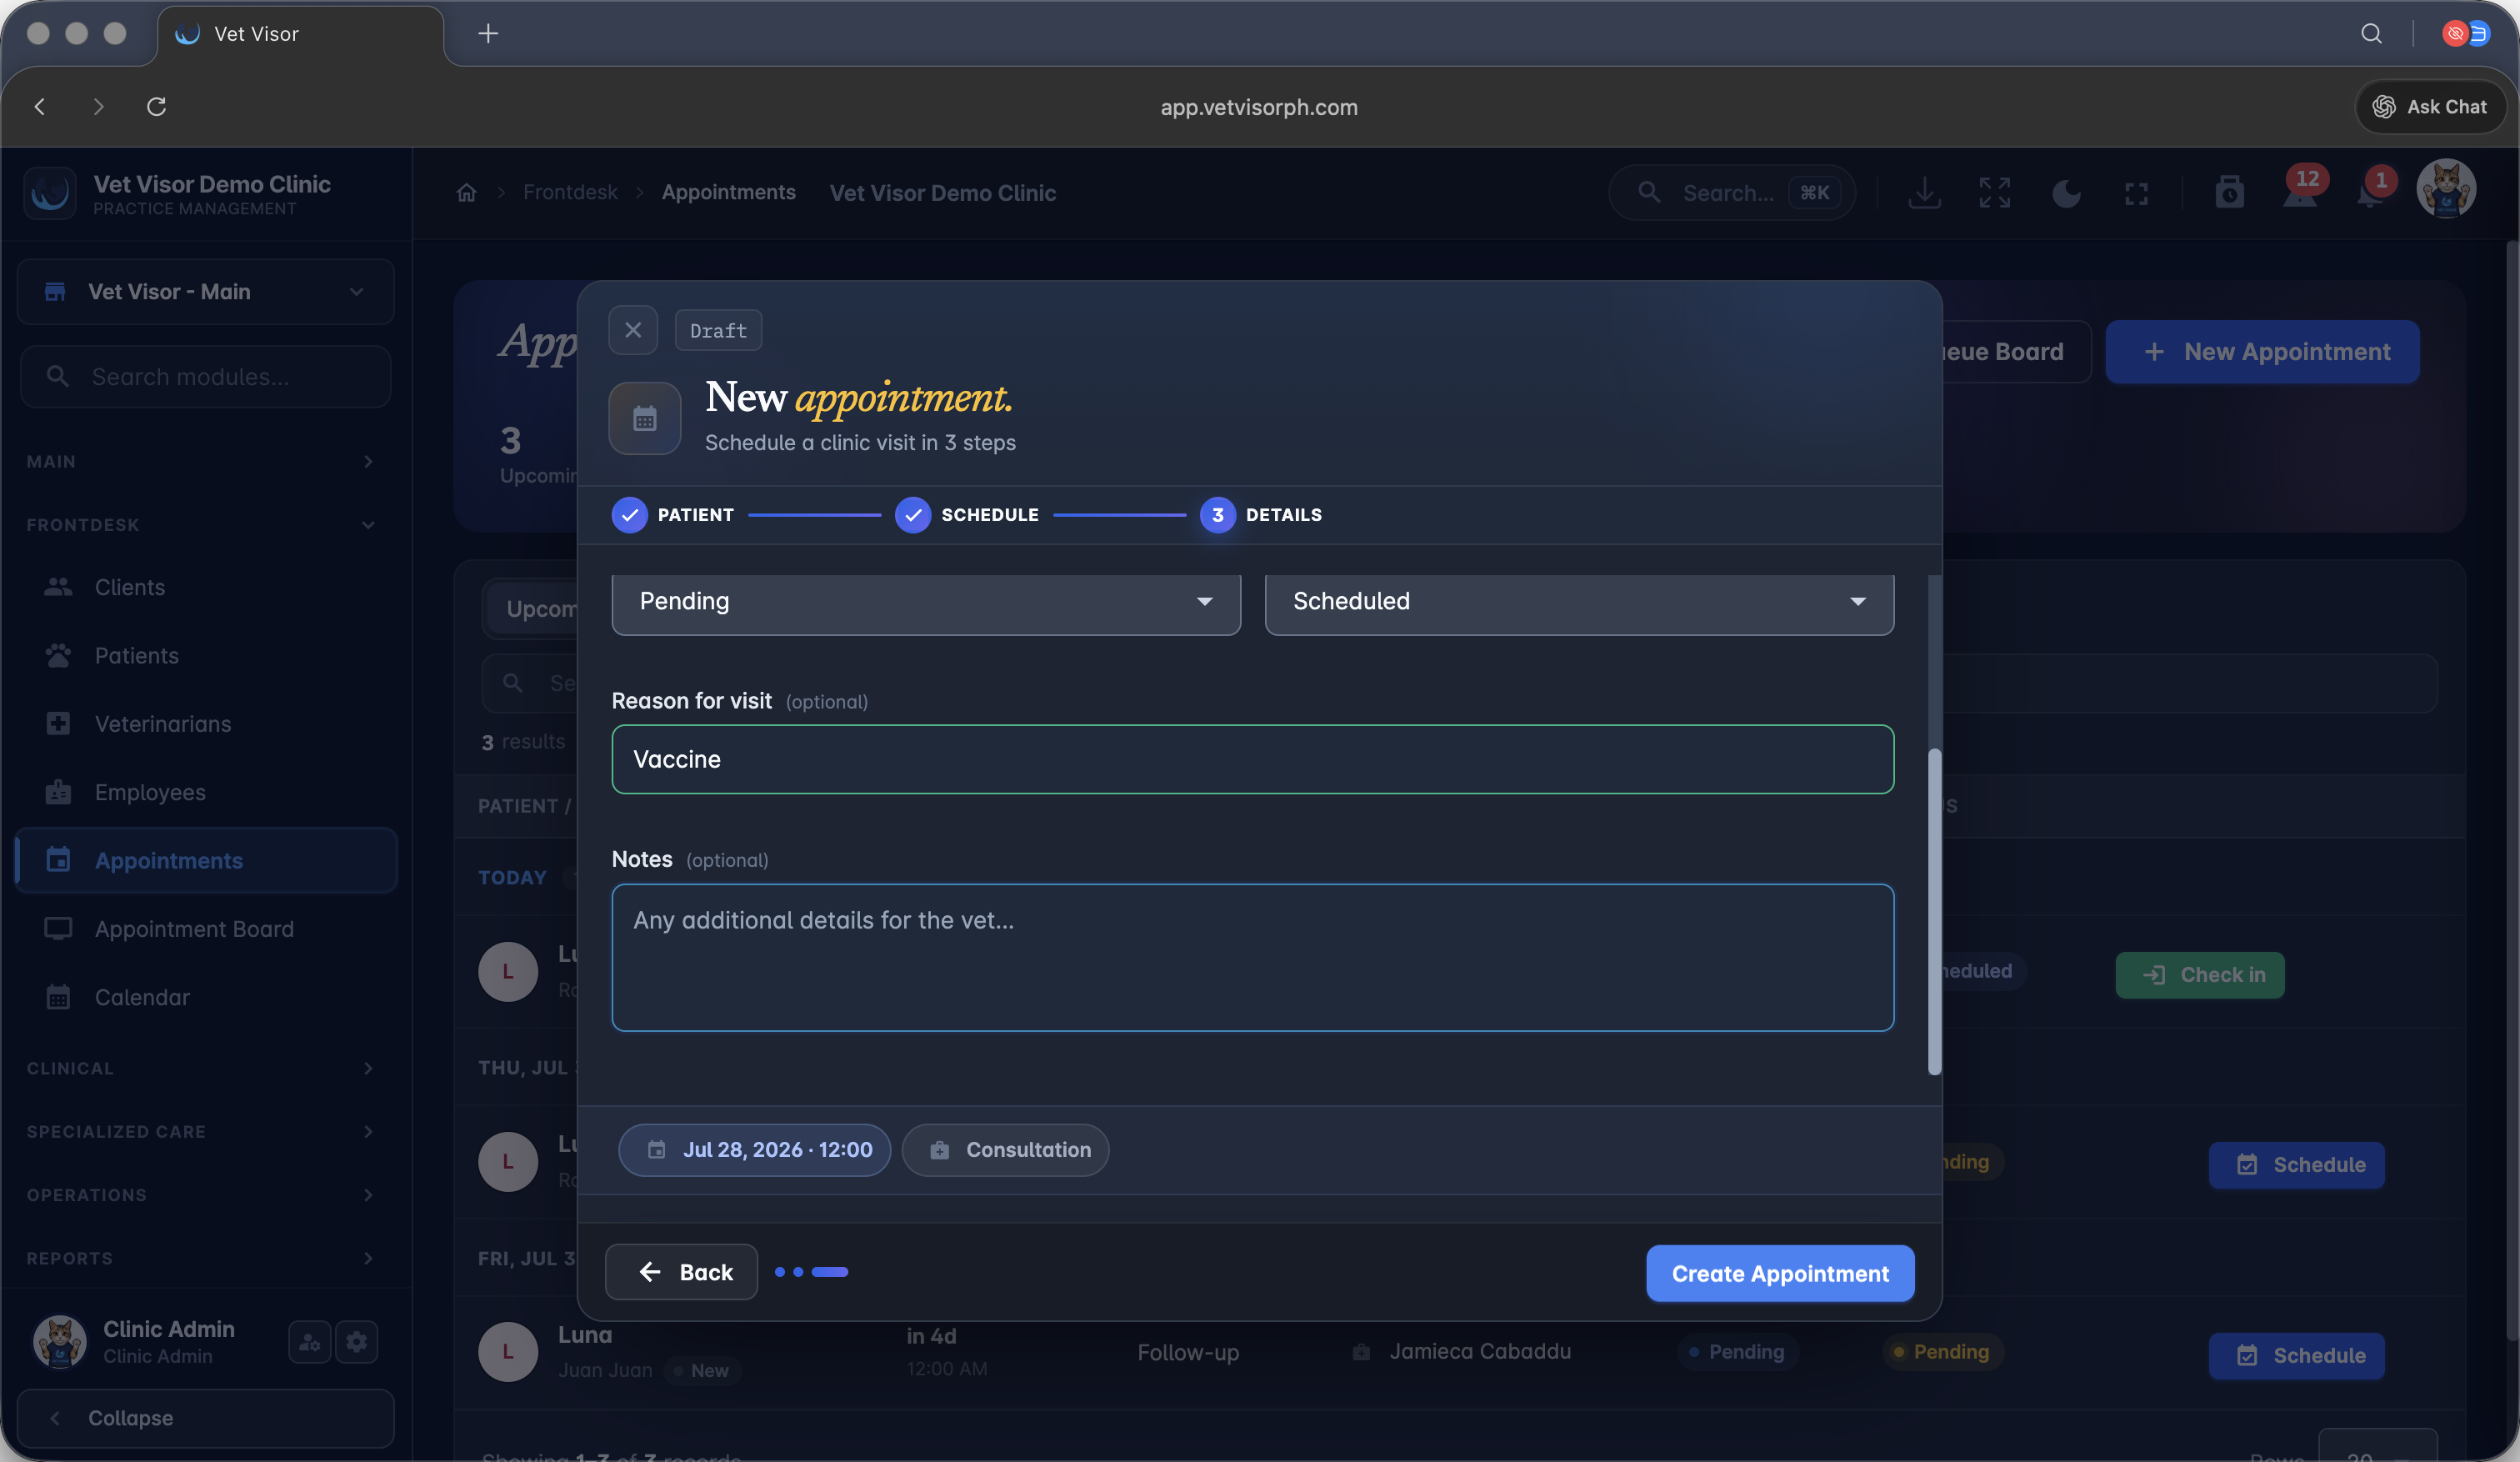The height and width of the screenshot is (1462, 2520).
Task: Open the Pending status dropdown
Action: (926, 602)
